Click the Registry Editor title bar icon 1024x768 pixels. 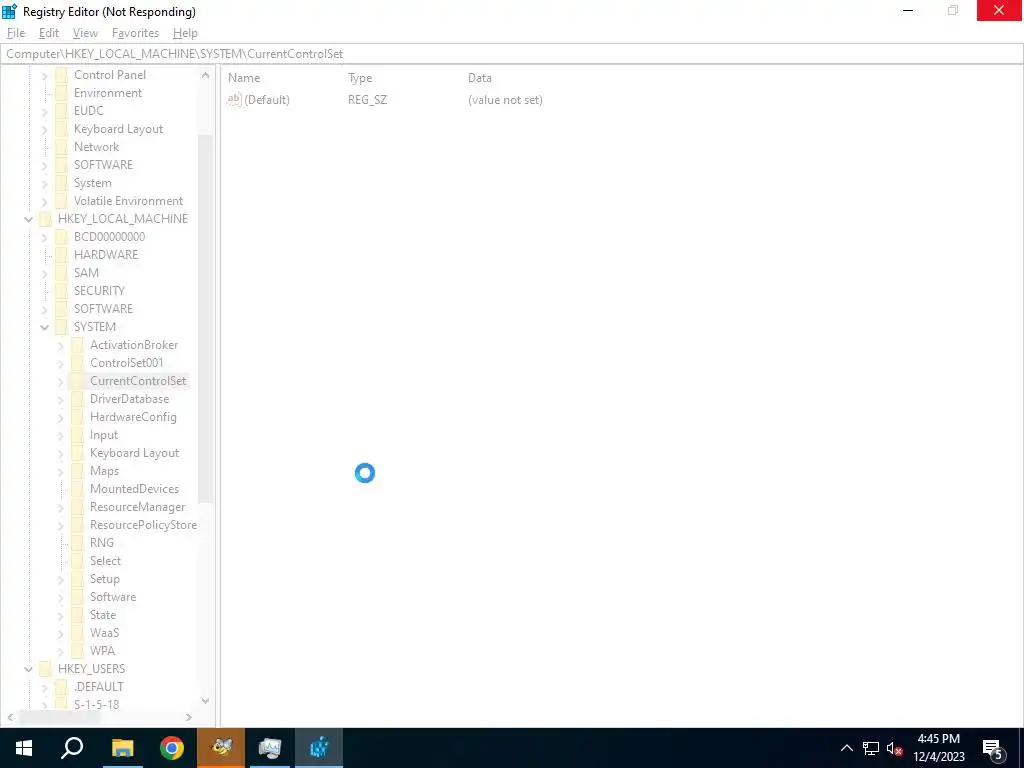[x=10, y=12]
